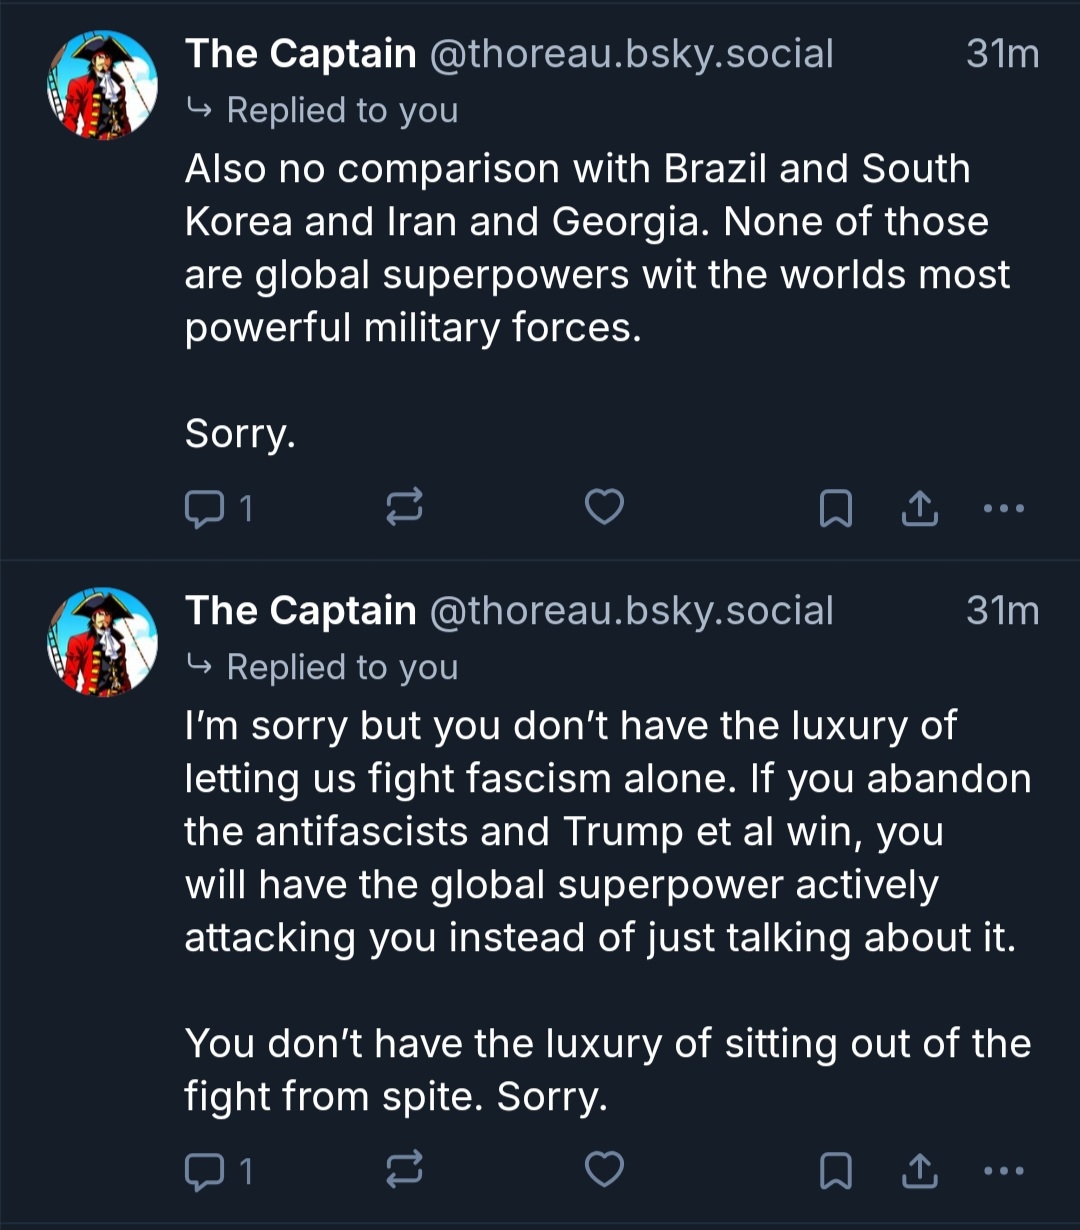Bookmark the fight fascism post
The width and height of the screenshot is (1080, 1230).
point(835,1170)
